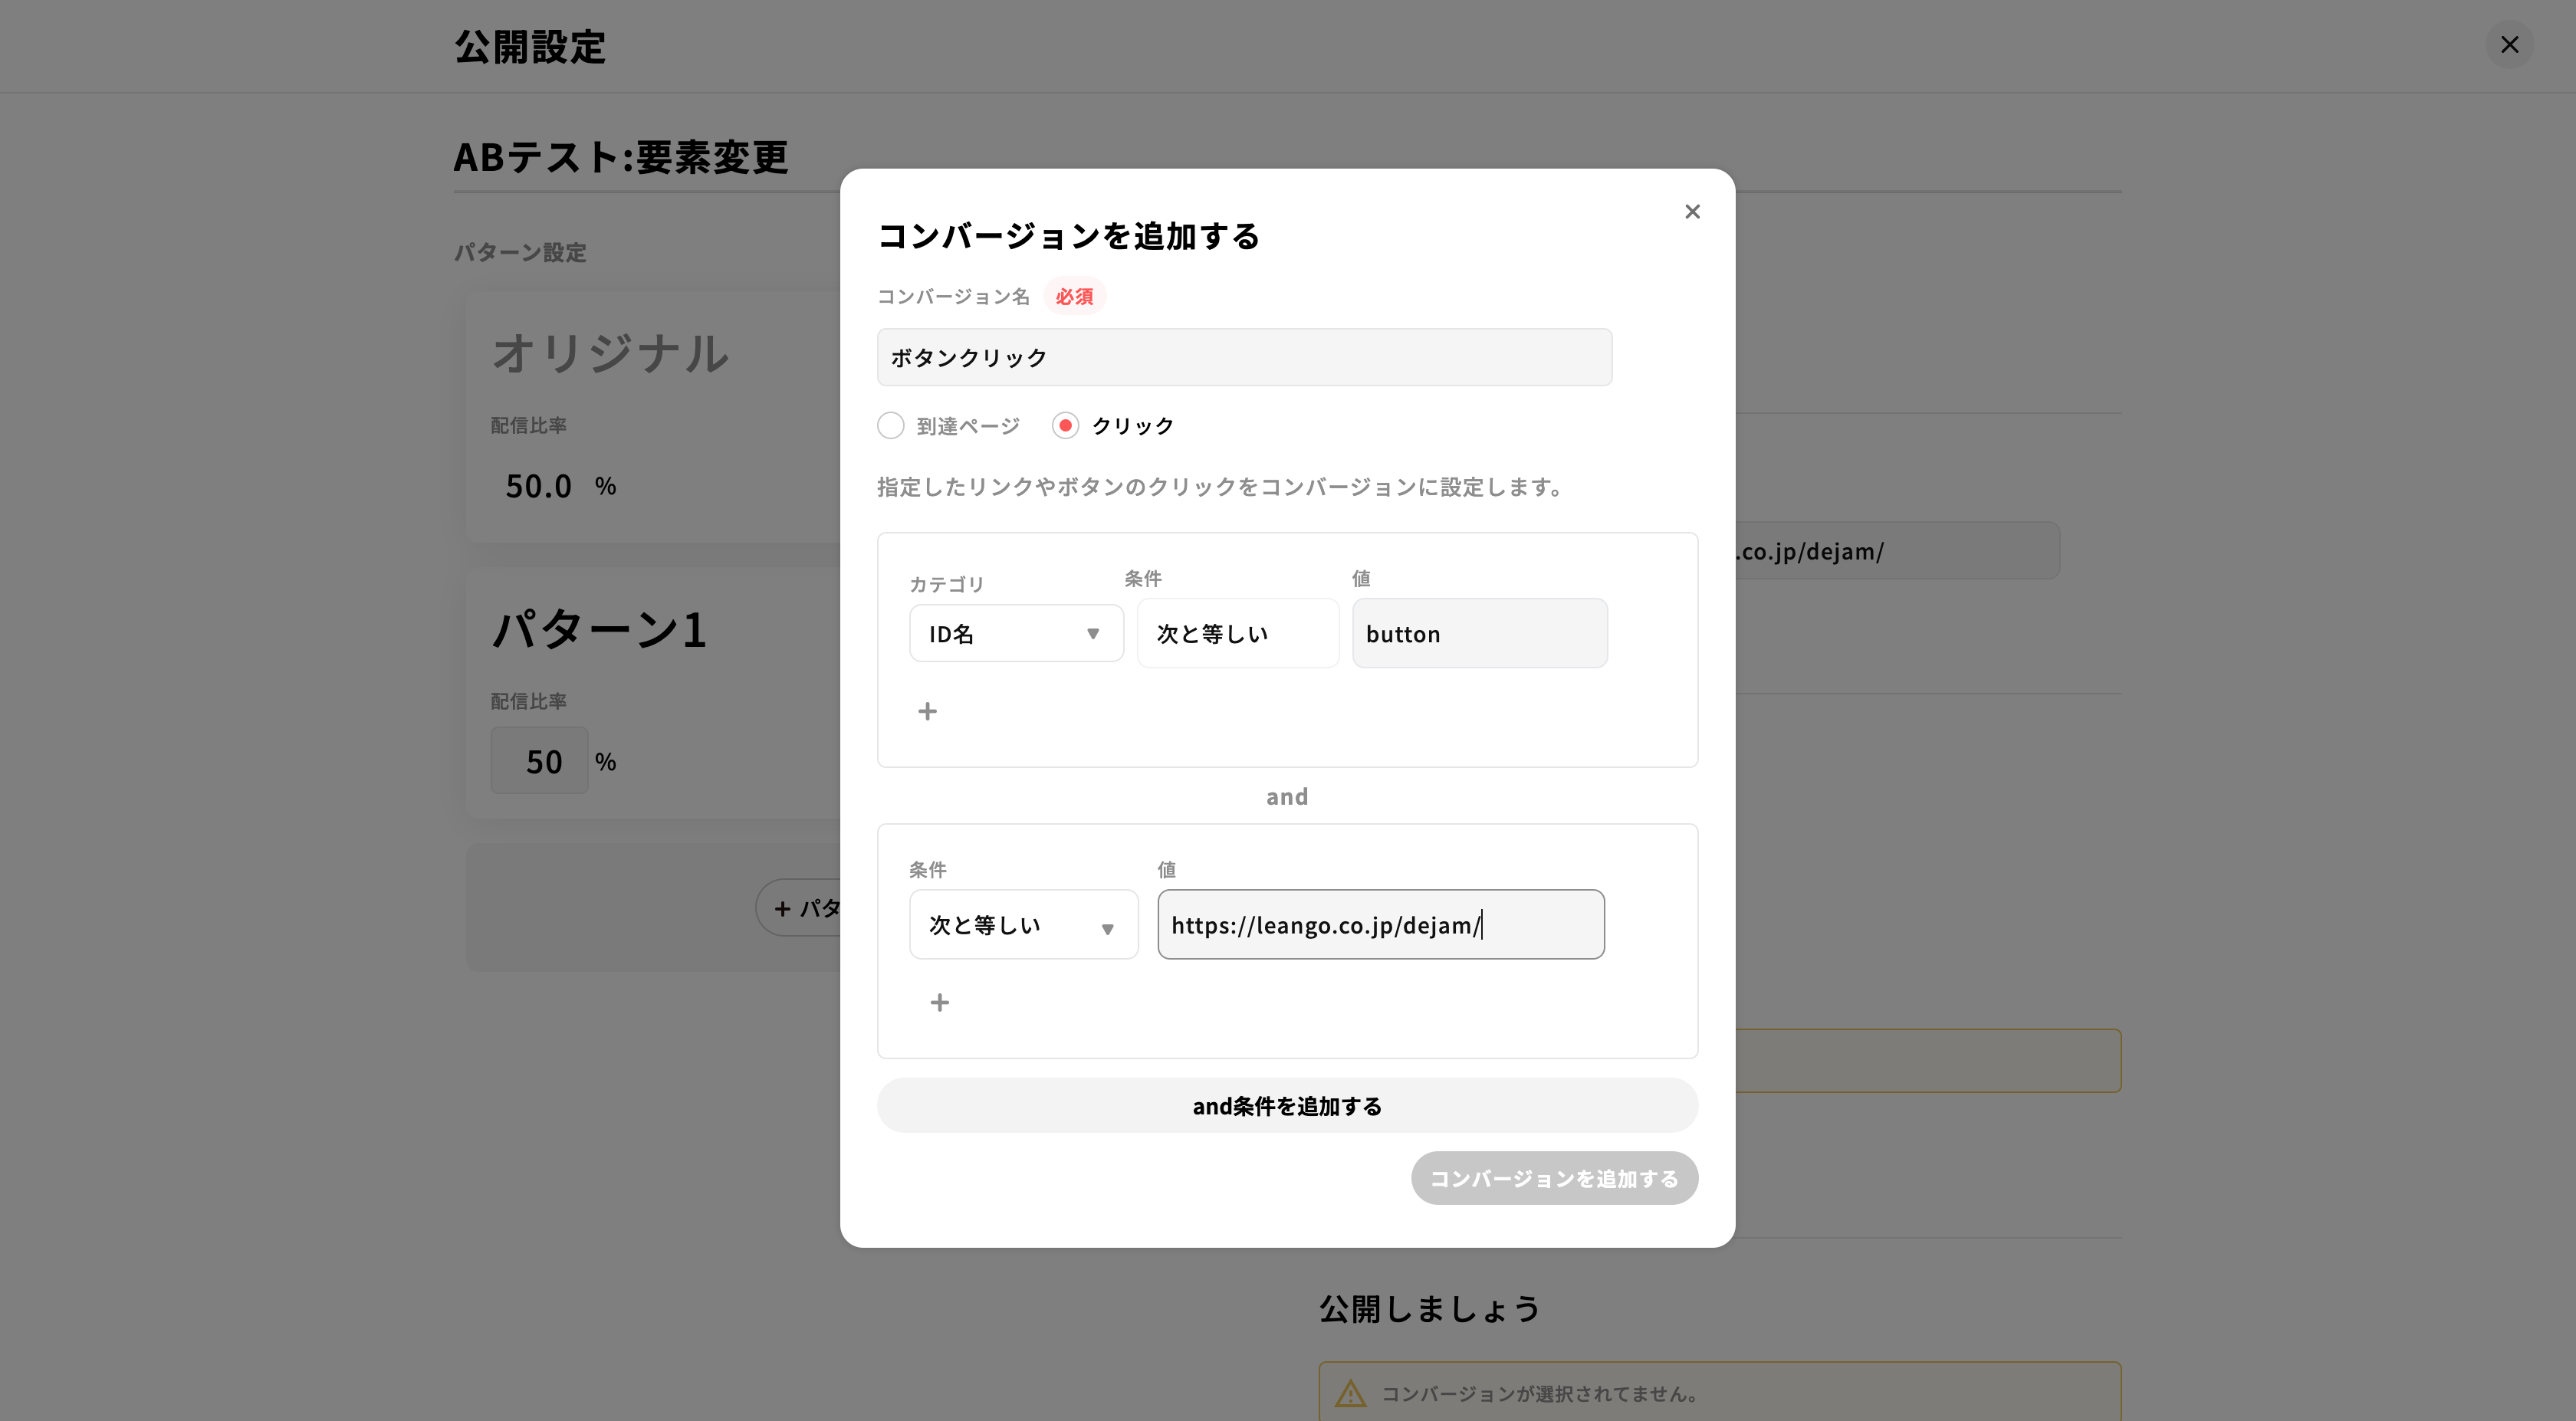This screenshot has height=1421, width=2576.
Task: Click the dropdown arrow in lower 次と等しい selector
Action: click(1107, 929)
